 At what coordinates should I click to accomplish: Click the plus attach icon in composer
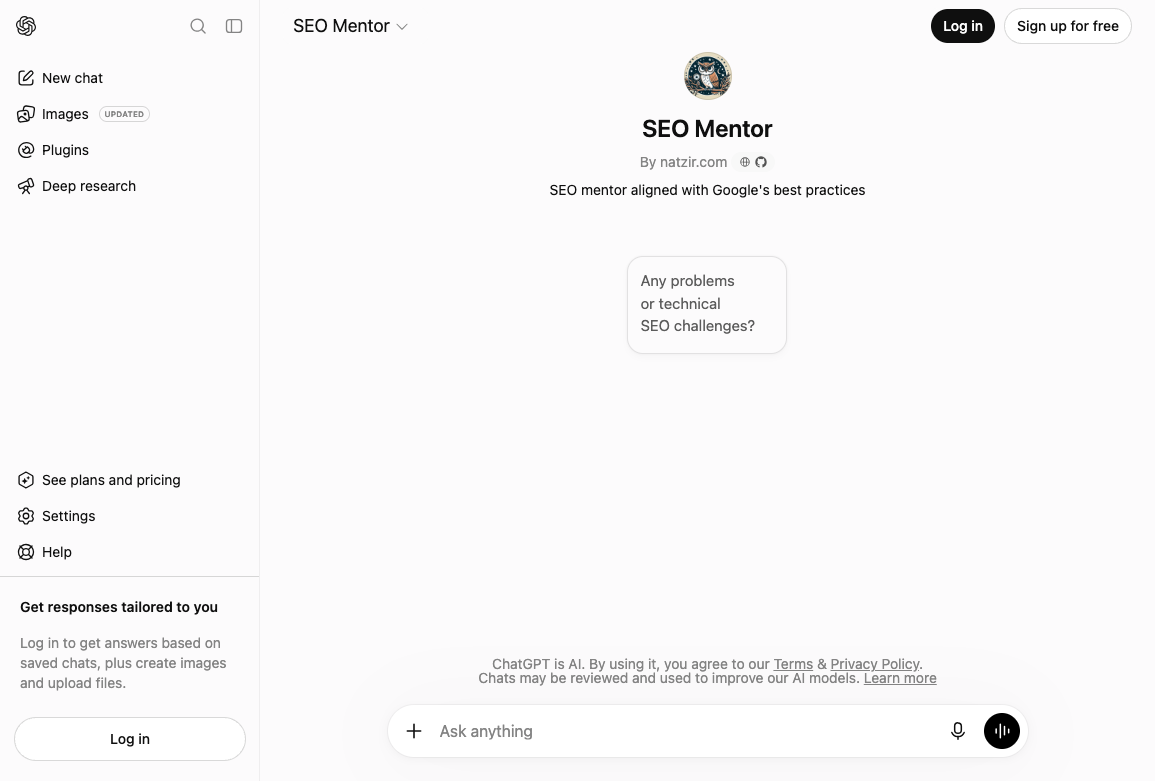click(414, 731)
